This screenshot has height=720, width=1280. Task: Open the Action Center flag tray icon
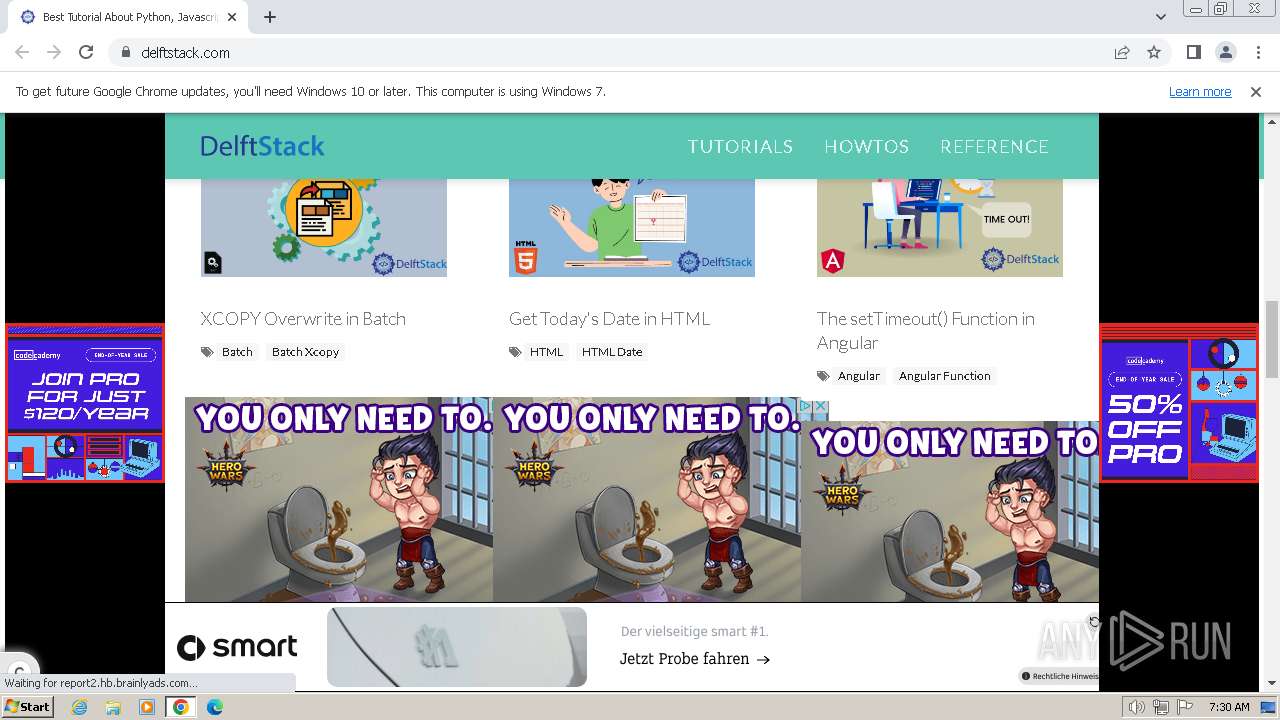(1184, 707)
